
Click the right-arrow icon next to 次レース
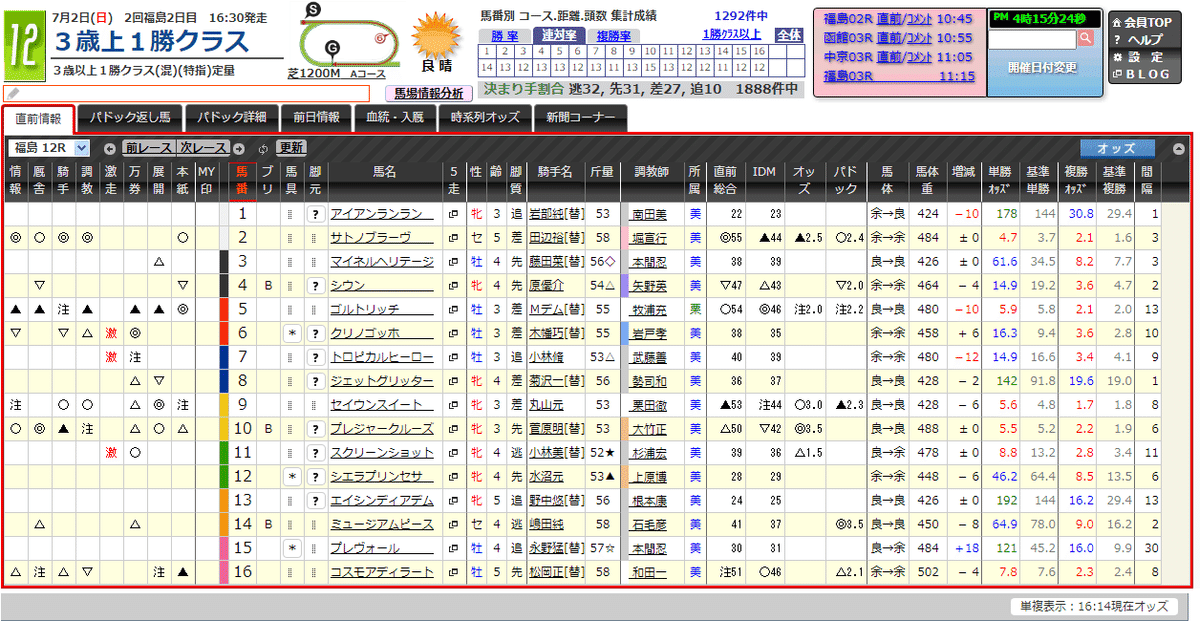coord(238,149)
